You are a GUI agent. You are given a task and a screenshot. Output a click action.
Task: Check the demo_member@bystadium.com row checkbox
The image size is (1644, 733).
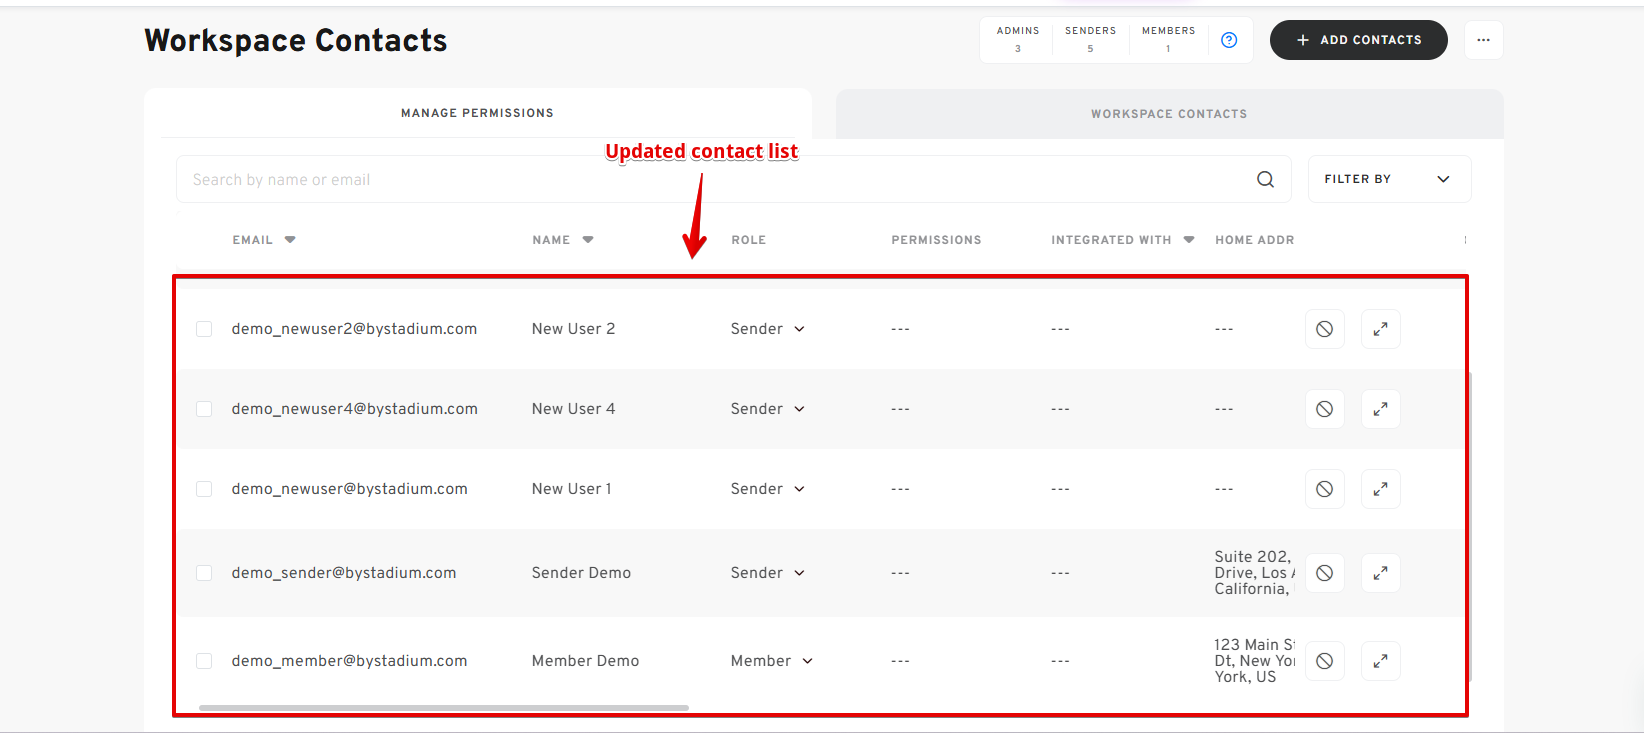point(204,661)
